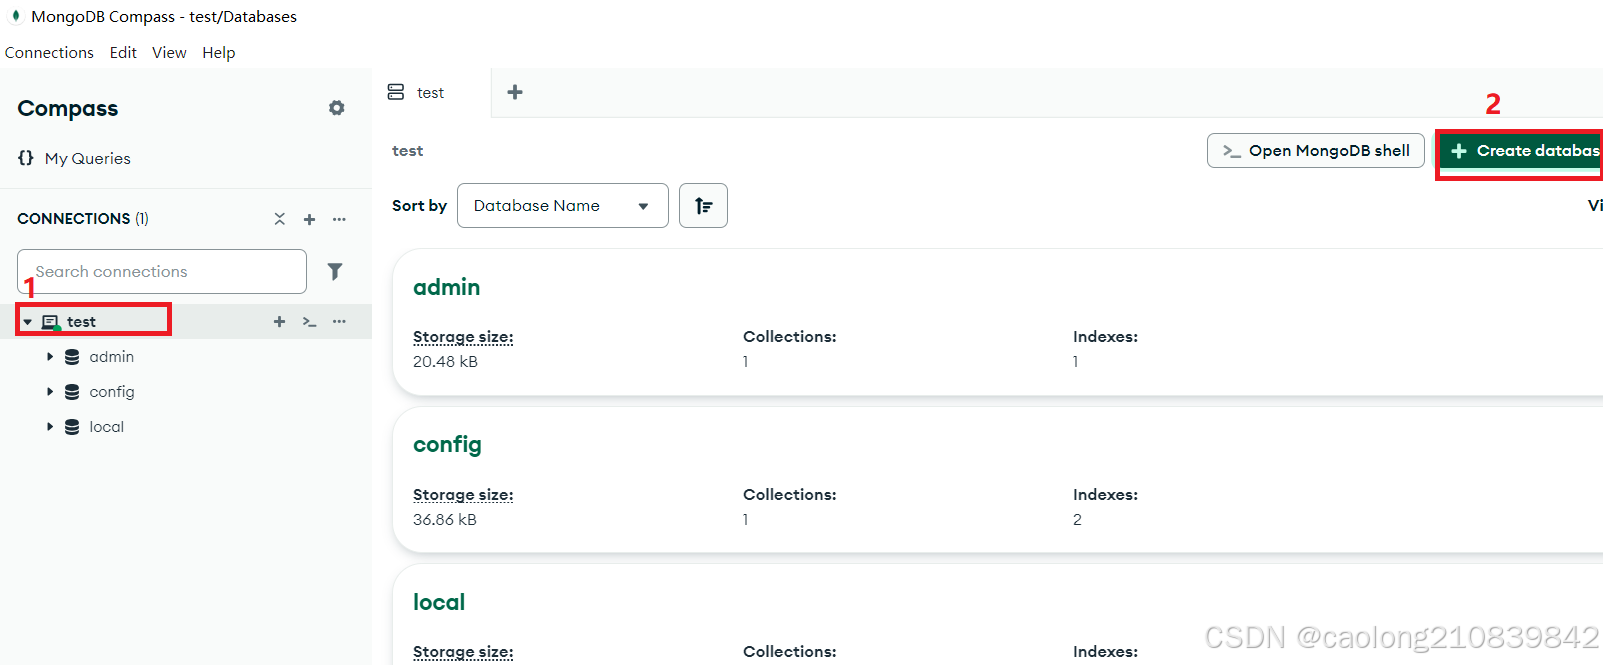Click test breadcrumb above Sort by
This screenshot has width=1603, height=665.
(x=407, y=151)
